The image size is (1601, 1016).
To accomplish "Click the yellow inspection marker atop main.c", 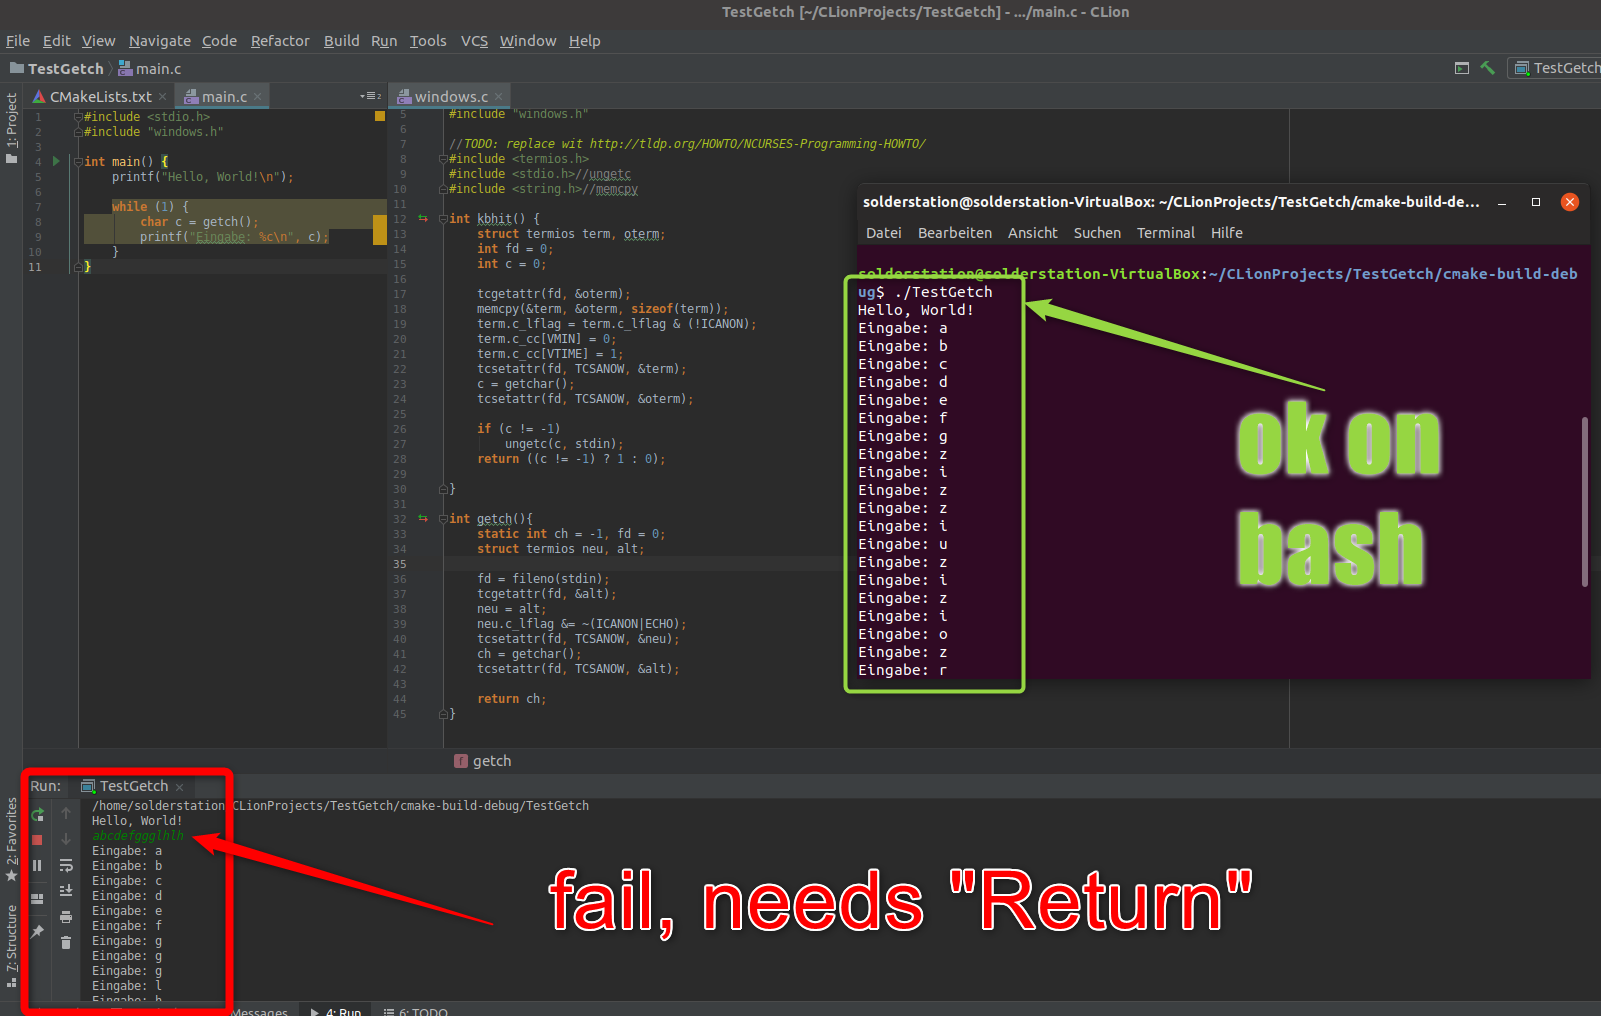I will click(380, 116).
